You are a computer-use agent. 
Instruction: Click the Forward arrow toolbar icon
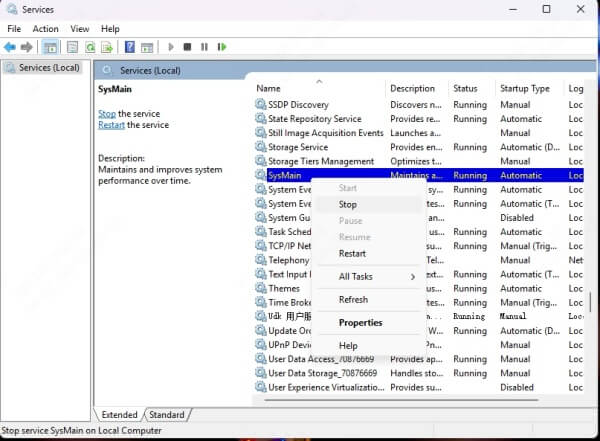click(26, 47)
